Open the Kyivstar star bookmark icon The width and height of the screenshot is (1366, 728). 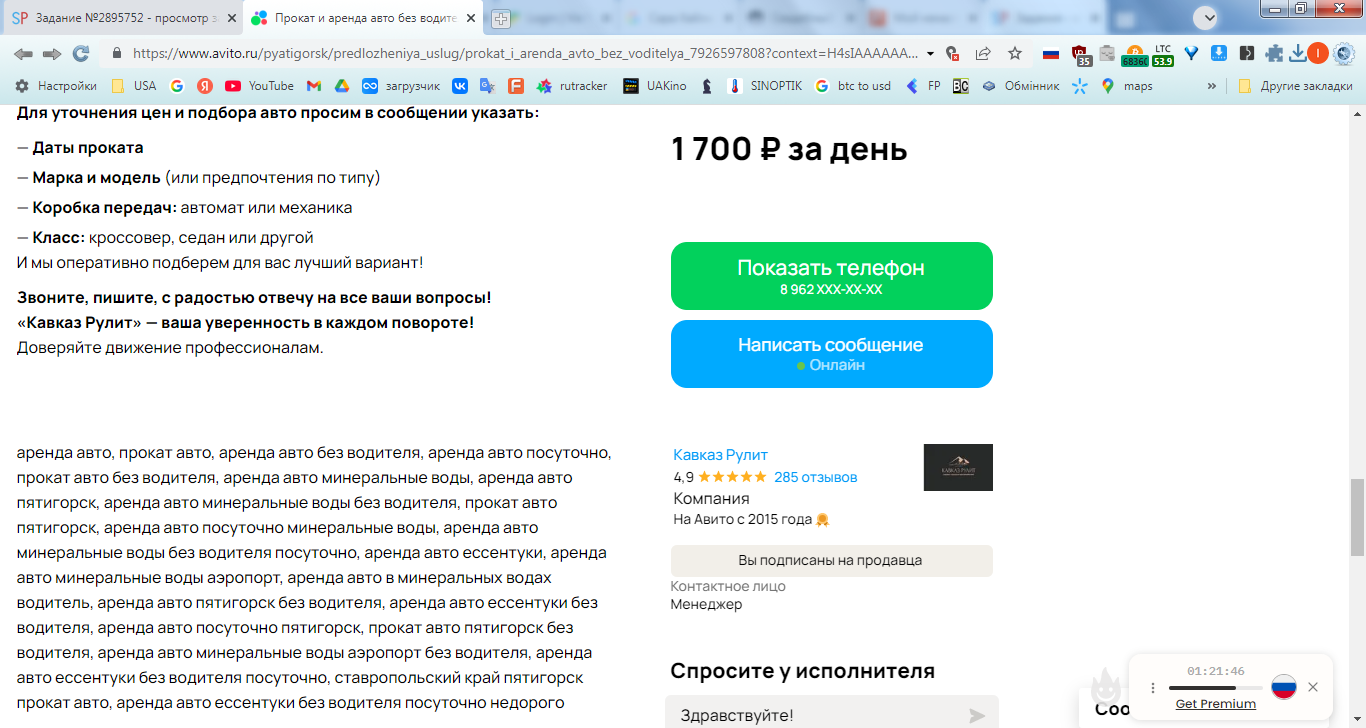pos(1079,86)
